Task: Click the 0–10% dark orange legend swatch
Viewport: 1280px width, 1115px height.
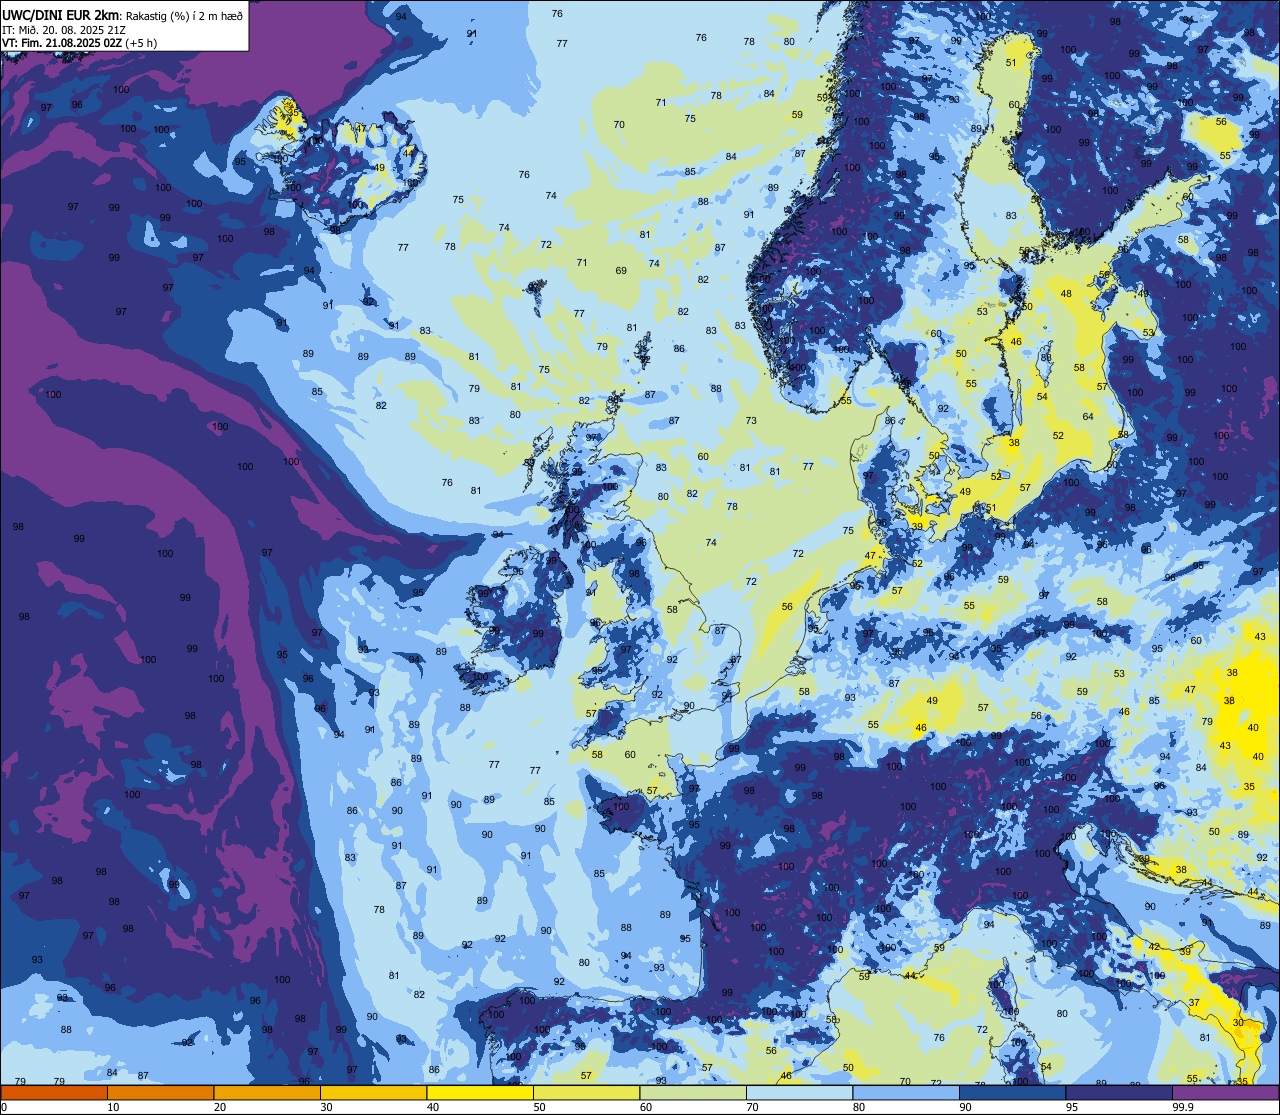Action: tap(54, 1092)
